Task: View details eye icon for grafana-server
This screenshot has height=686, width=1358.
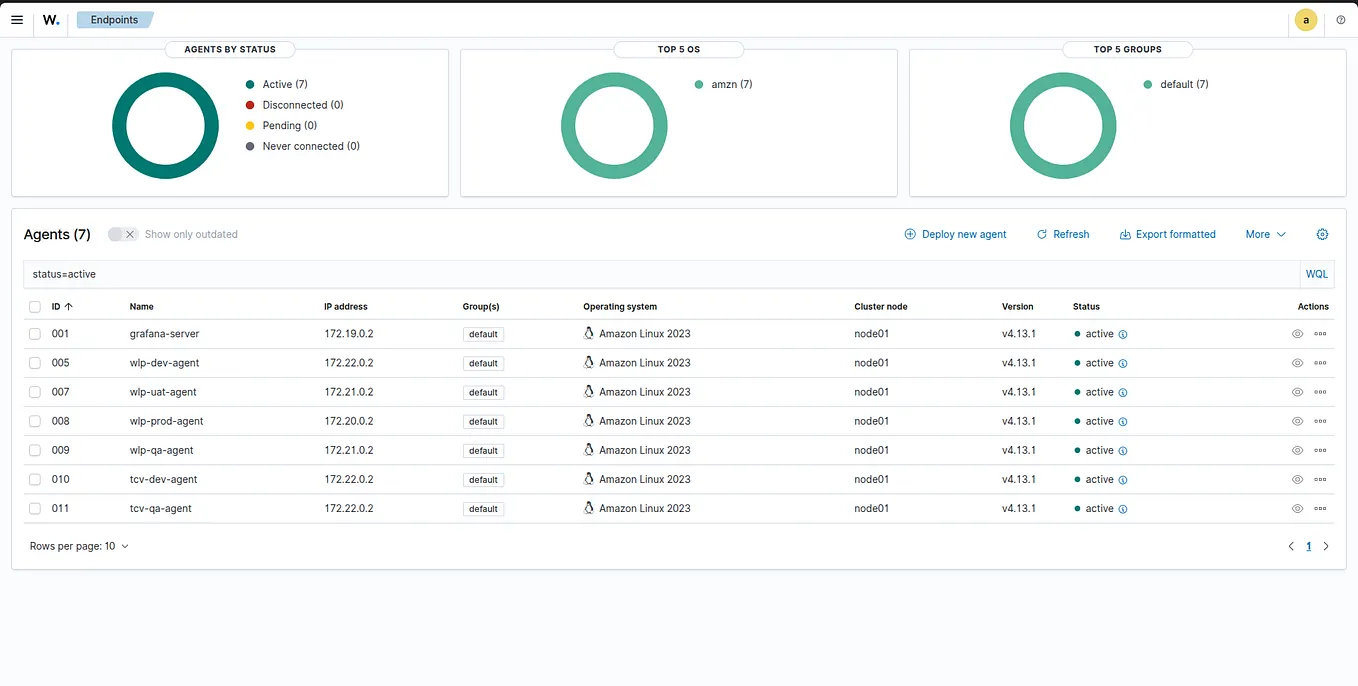Action: [1297, 334]
